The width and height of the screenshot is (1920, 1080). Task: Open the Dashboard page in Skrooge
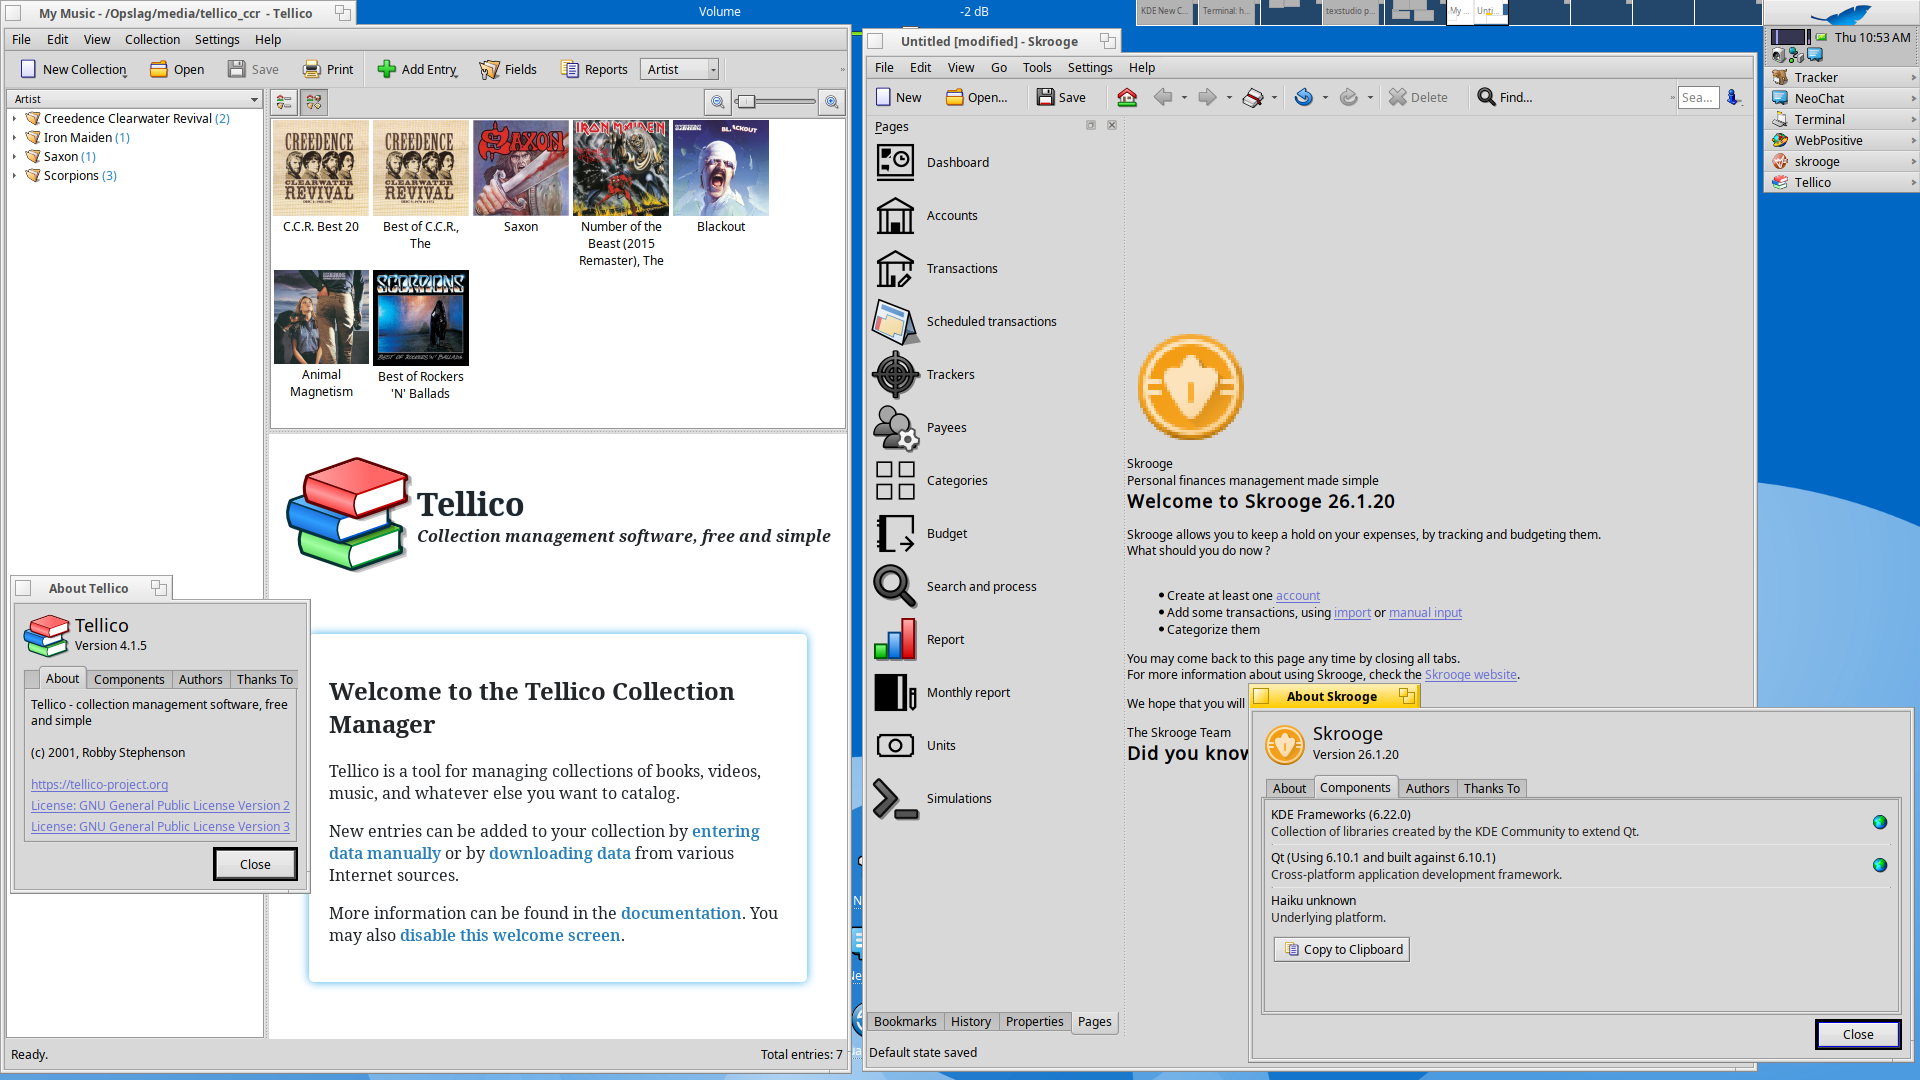pos(895,162)
